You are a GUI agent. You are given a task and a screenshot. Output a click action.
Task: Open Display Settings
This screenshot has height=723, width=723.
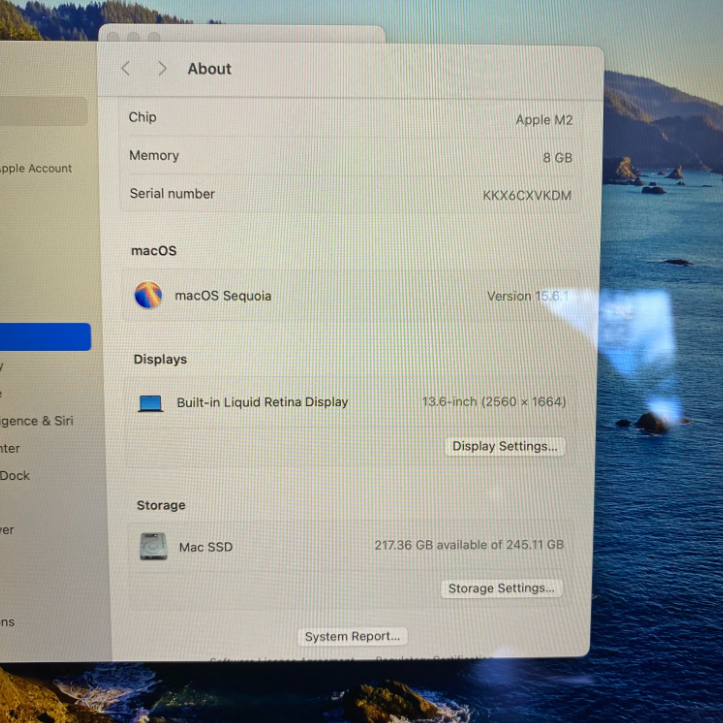tap(505, 446)
